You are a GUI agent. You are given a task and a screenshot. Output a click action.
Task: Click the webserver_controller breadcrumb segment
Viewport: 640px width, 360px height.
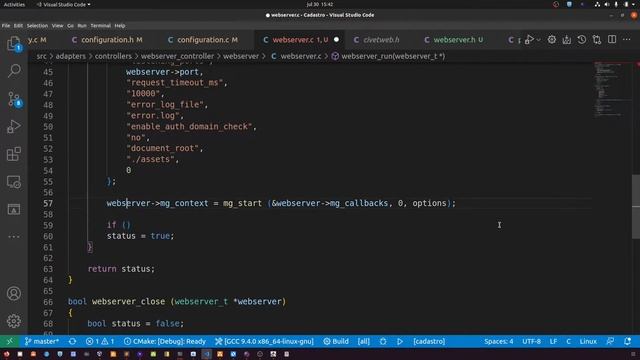(x=178, y=56)
